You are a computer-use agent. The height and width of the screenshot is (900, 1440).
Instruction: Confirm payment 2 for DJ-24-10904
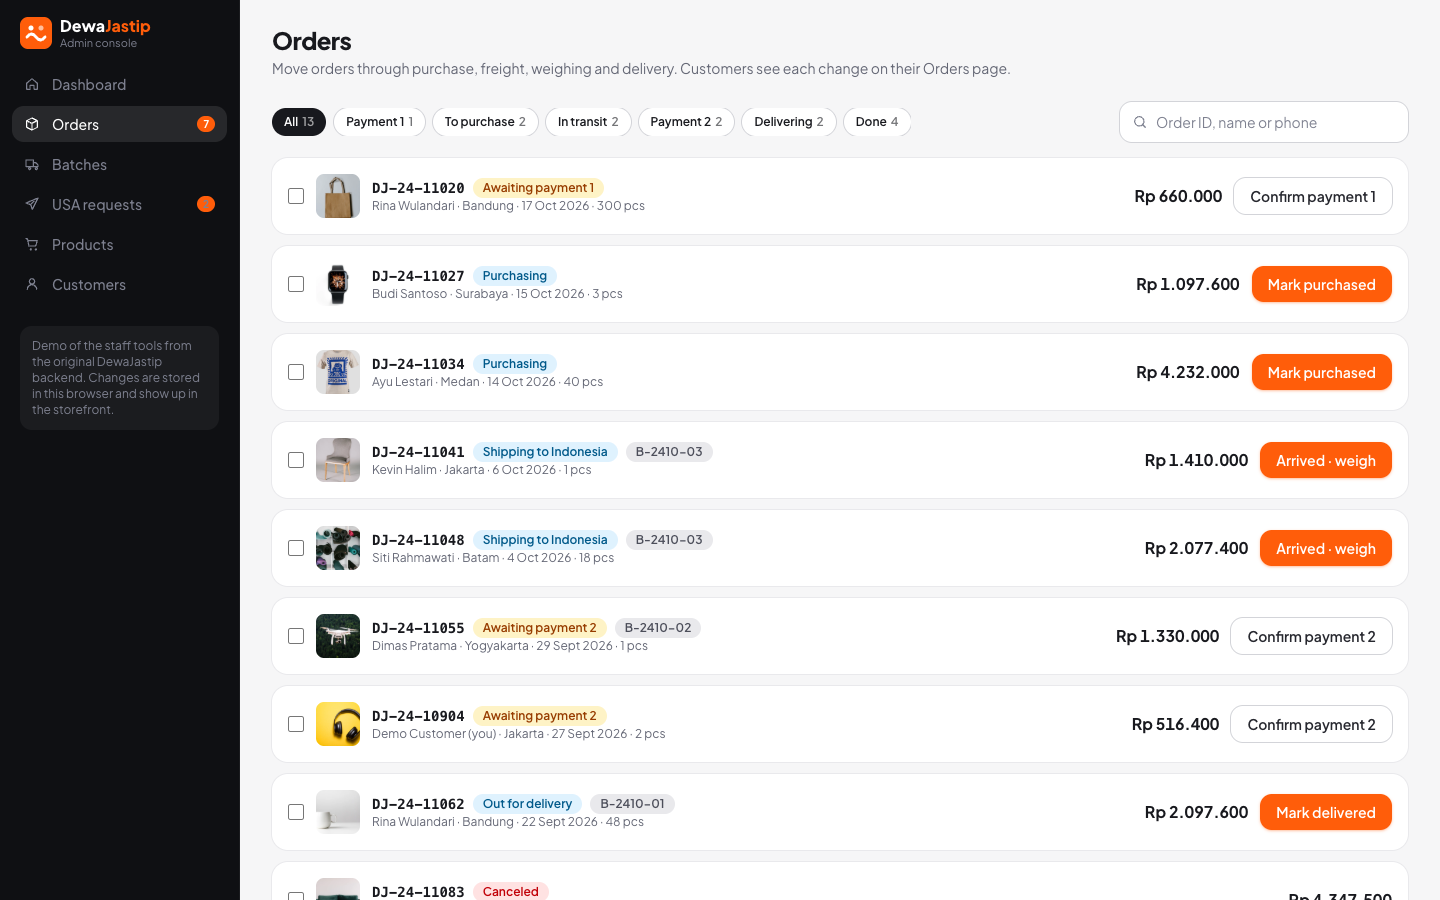point(1311,724)
